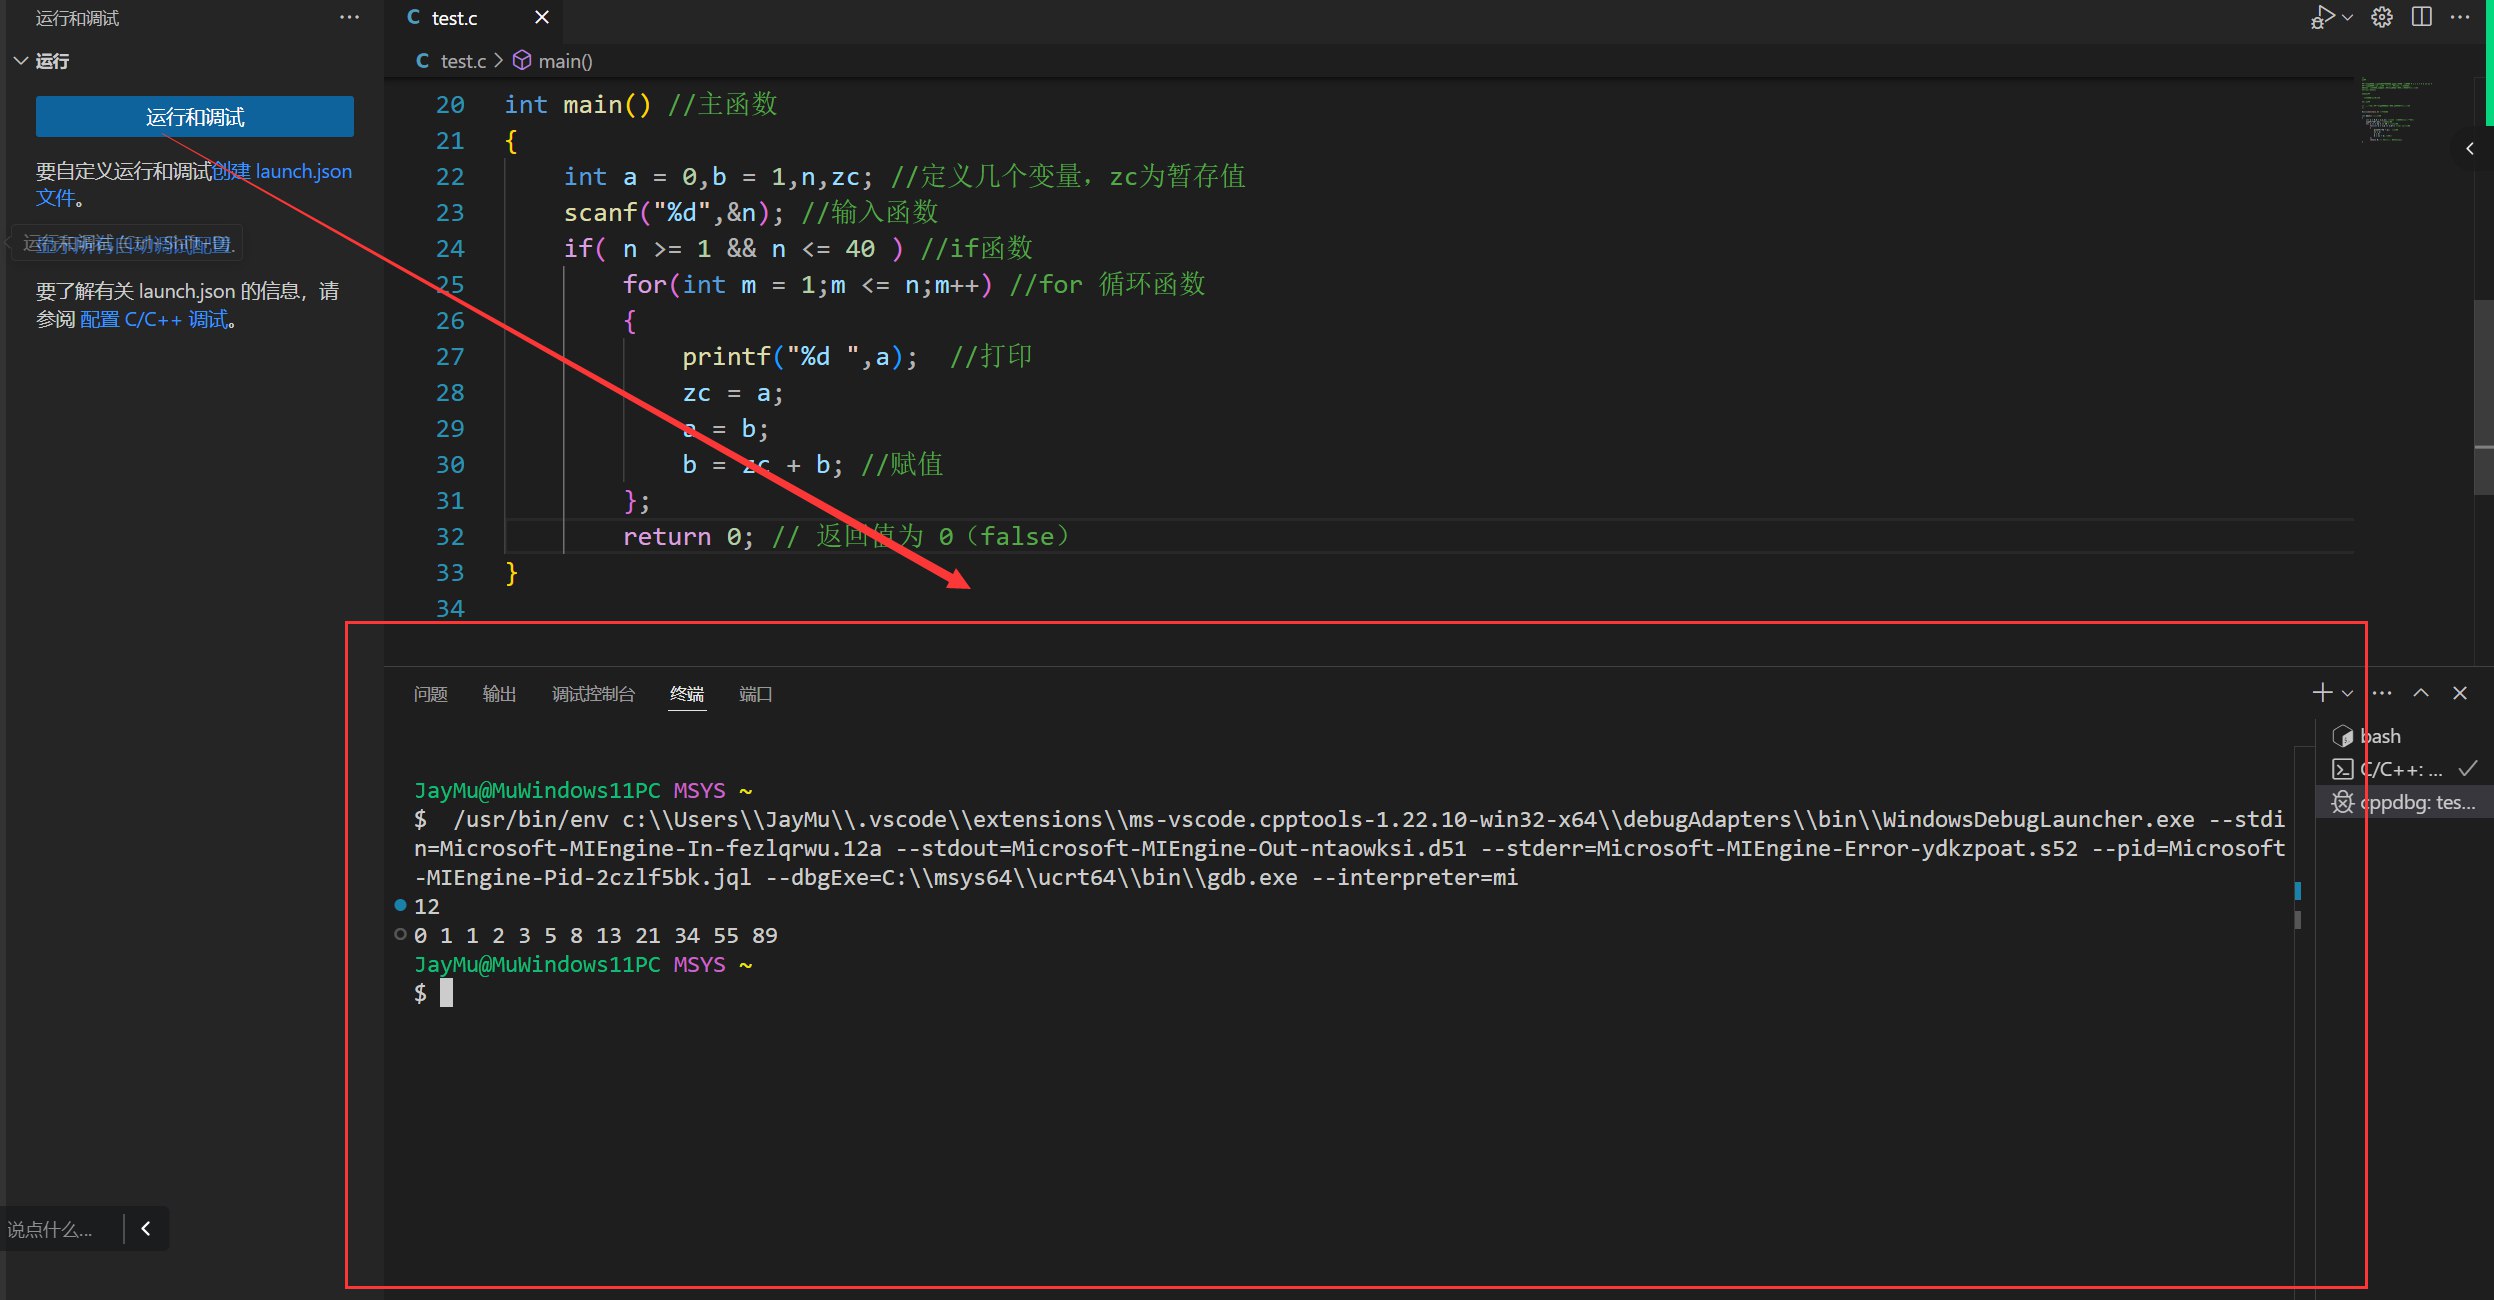Create a new terminal with plus icon
Screen dimensions: 2494x1300
click(x=2322, y=693)
